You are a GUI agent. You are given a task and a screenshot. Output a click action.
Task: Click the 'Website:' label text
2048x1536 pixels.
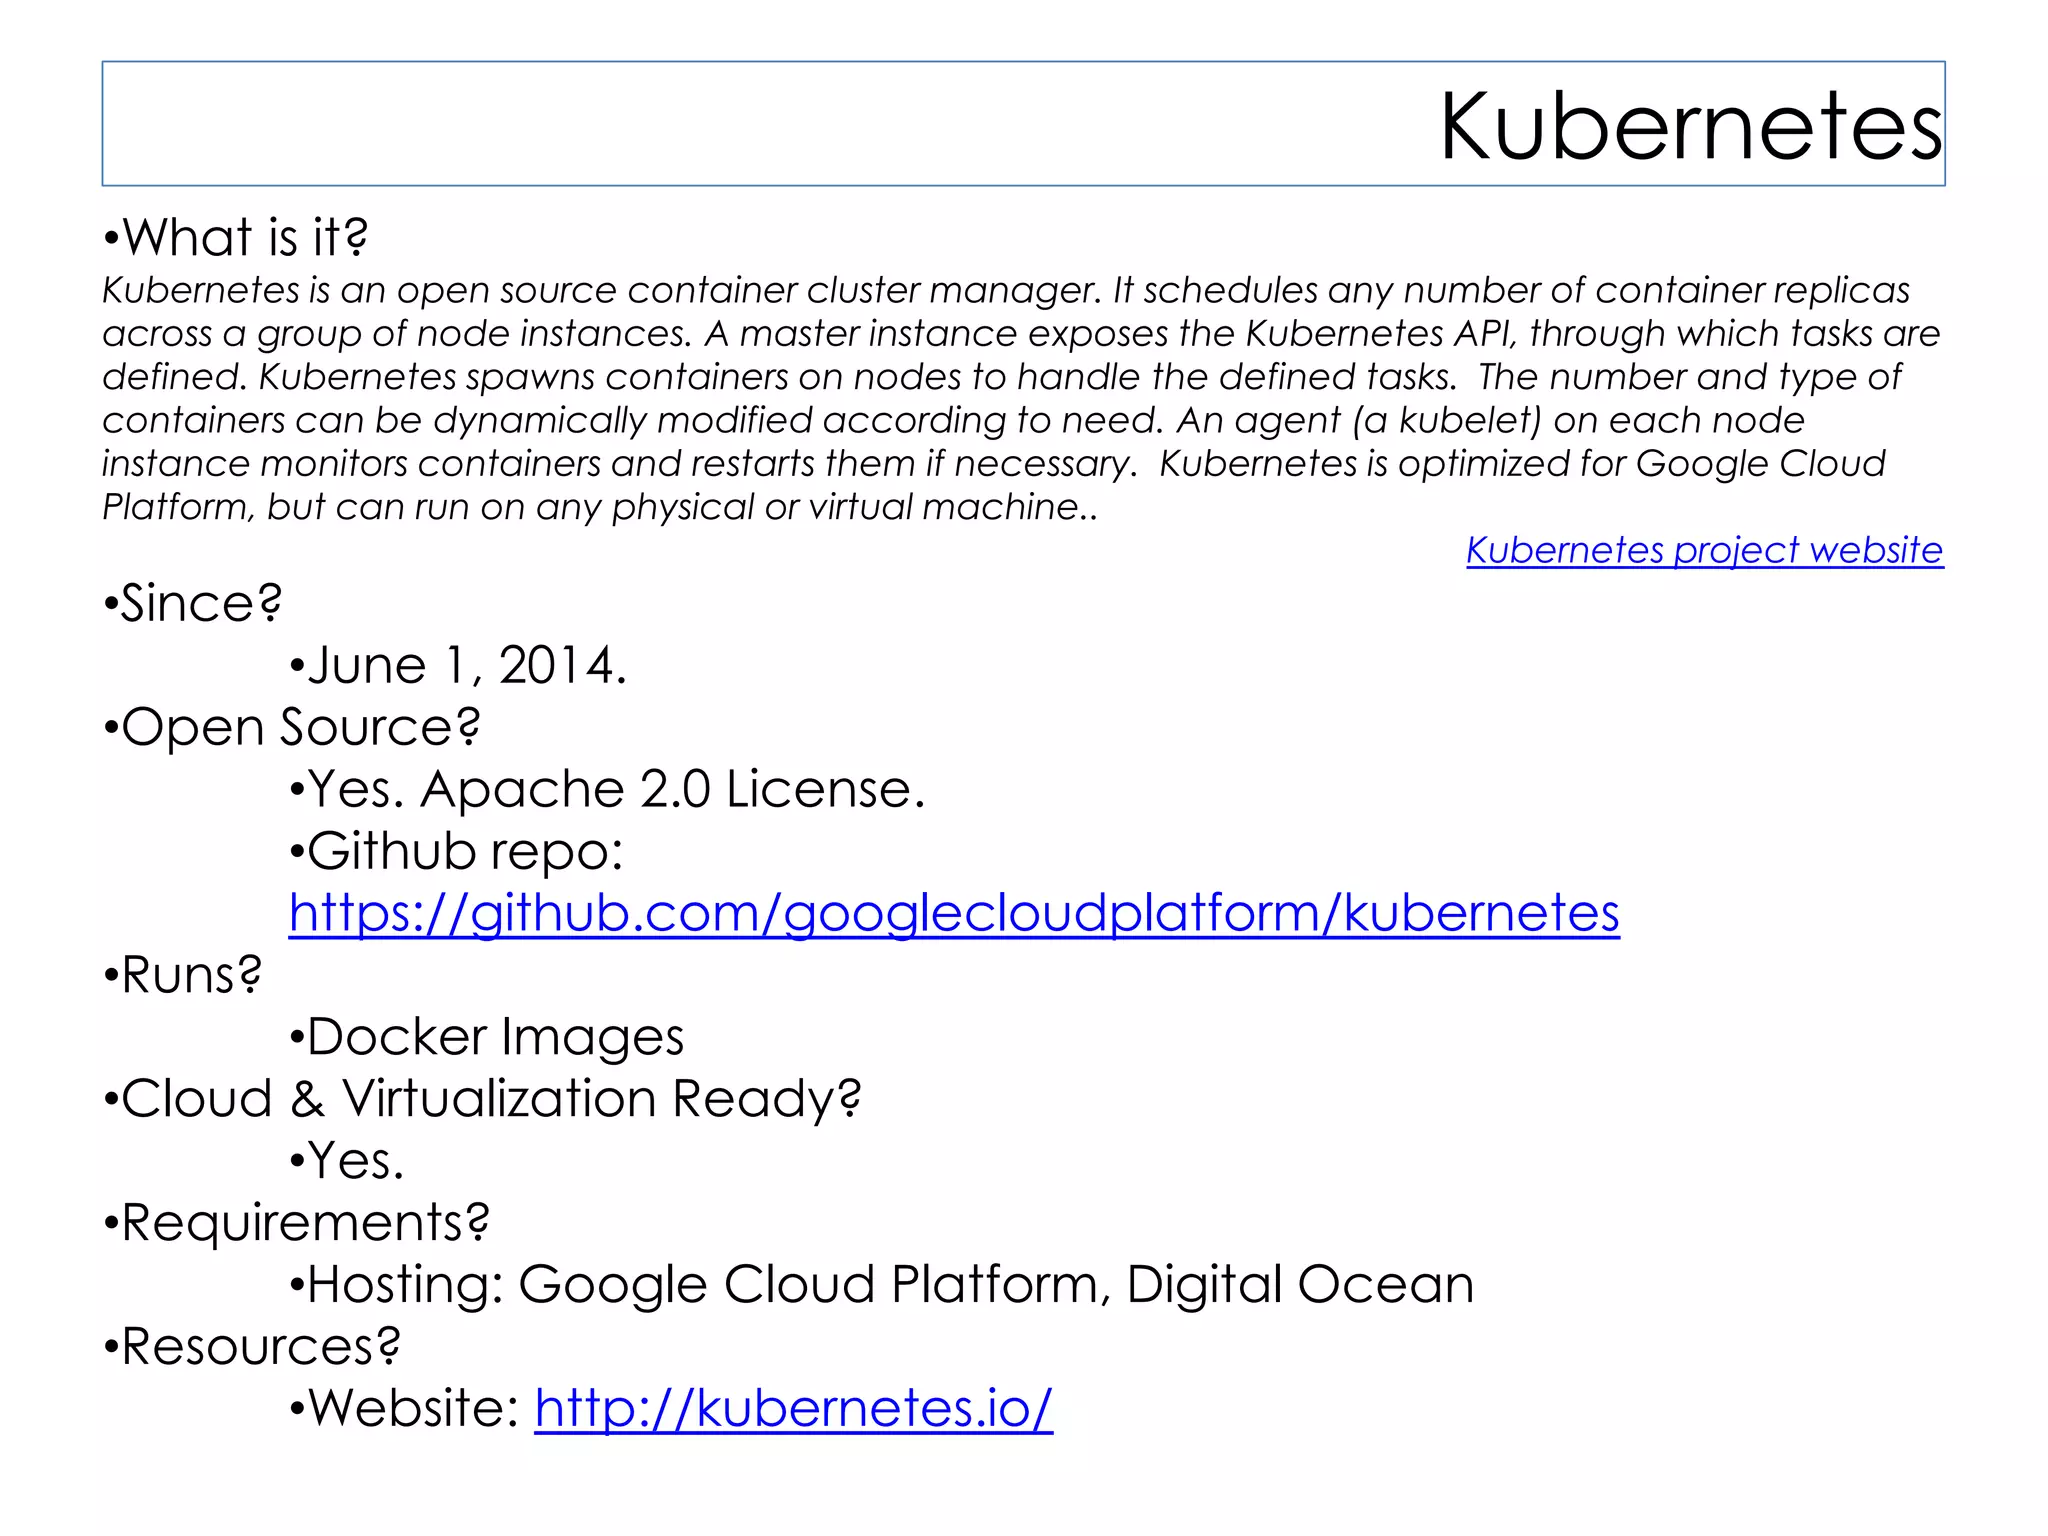(404, 1409)
